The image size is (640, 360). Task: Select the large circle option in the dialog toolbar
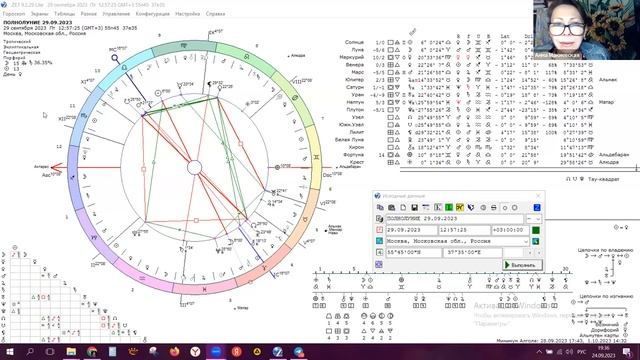(x=515, y=208)
